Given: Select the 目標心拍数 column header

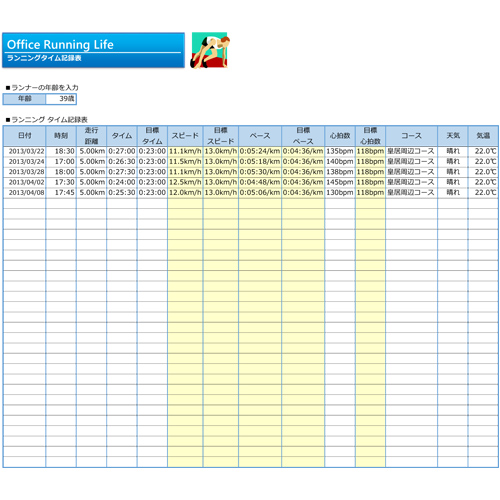Looking at the screenshot, I should [x=370, y=136].
